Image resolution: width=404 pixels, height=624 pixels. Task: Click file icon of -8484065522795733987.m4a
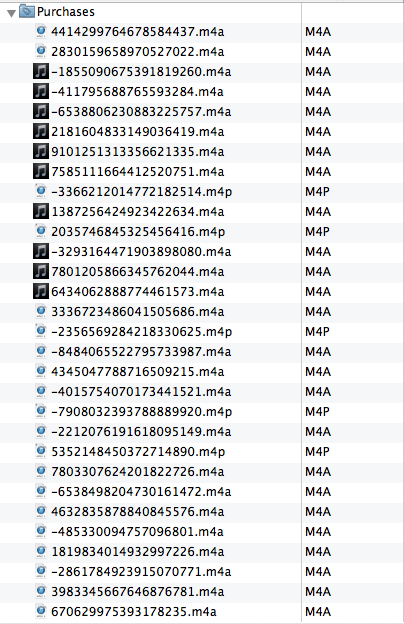pyautogui.click(x=41, y=351)
